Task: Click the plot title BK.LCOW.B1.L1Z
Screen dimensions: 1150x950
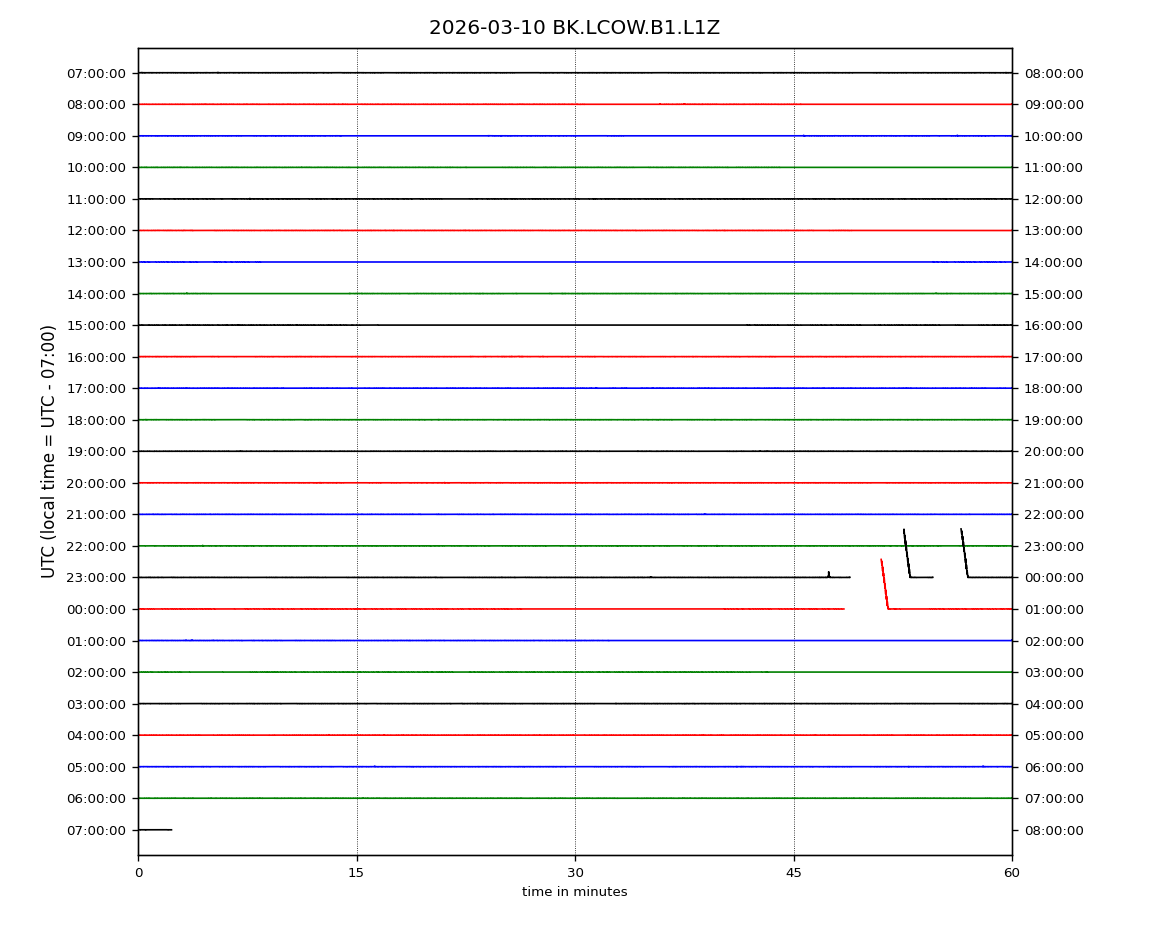Action: pyautogui.click(x=574, y=28)
